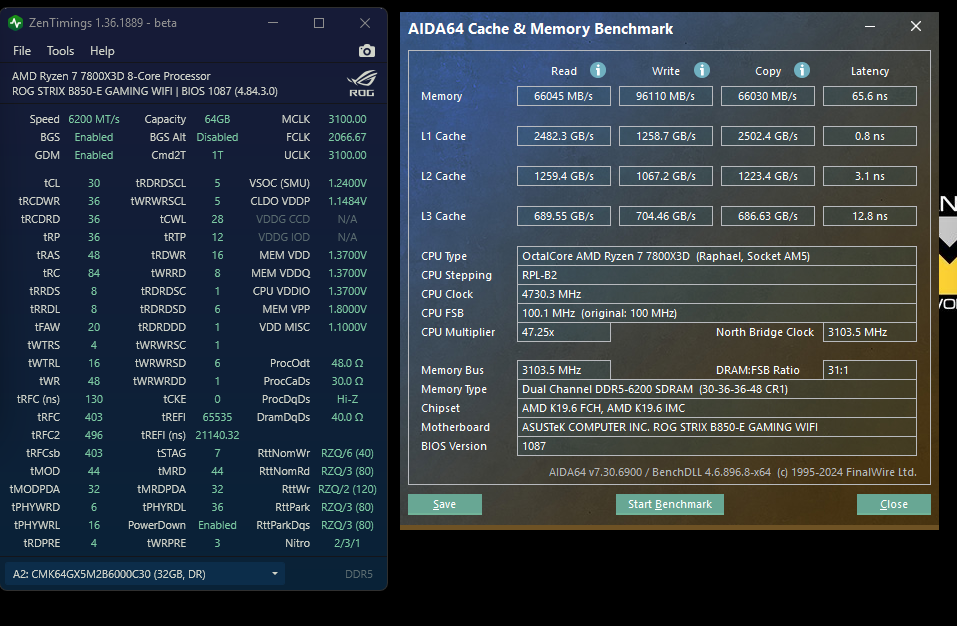Click the L1 Cache Write value 1258.7 GB/s

[665, 136]
